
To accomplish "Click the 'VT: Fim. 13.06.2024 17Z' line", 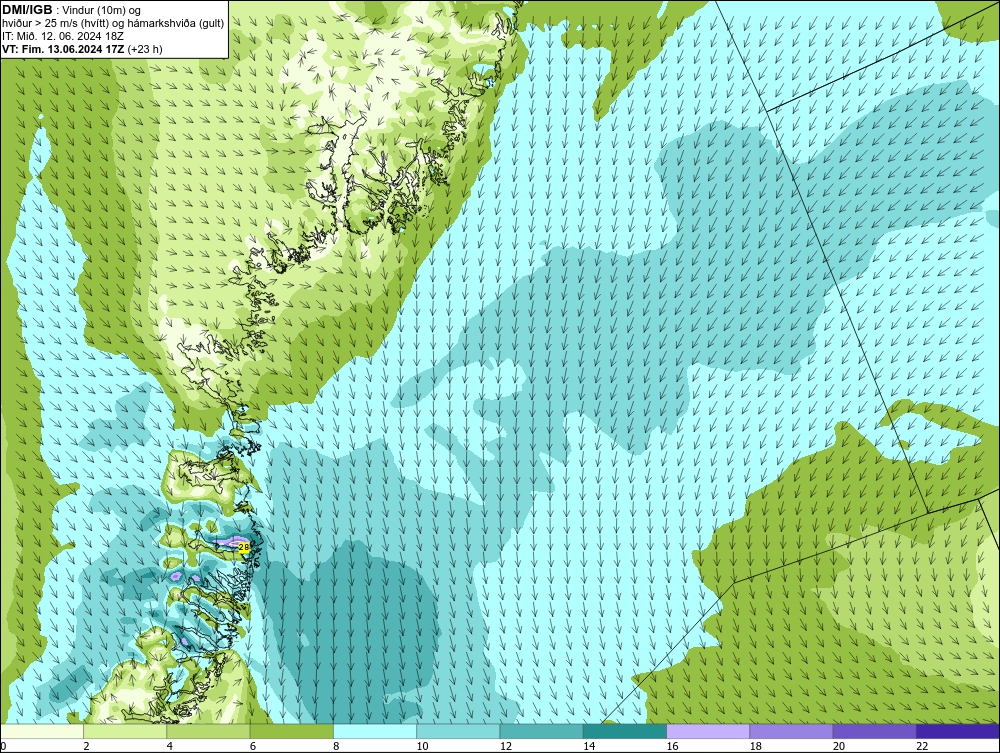I will [x=63, y=49].
